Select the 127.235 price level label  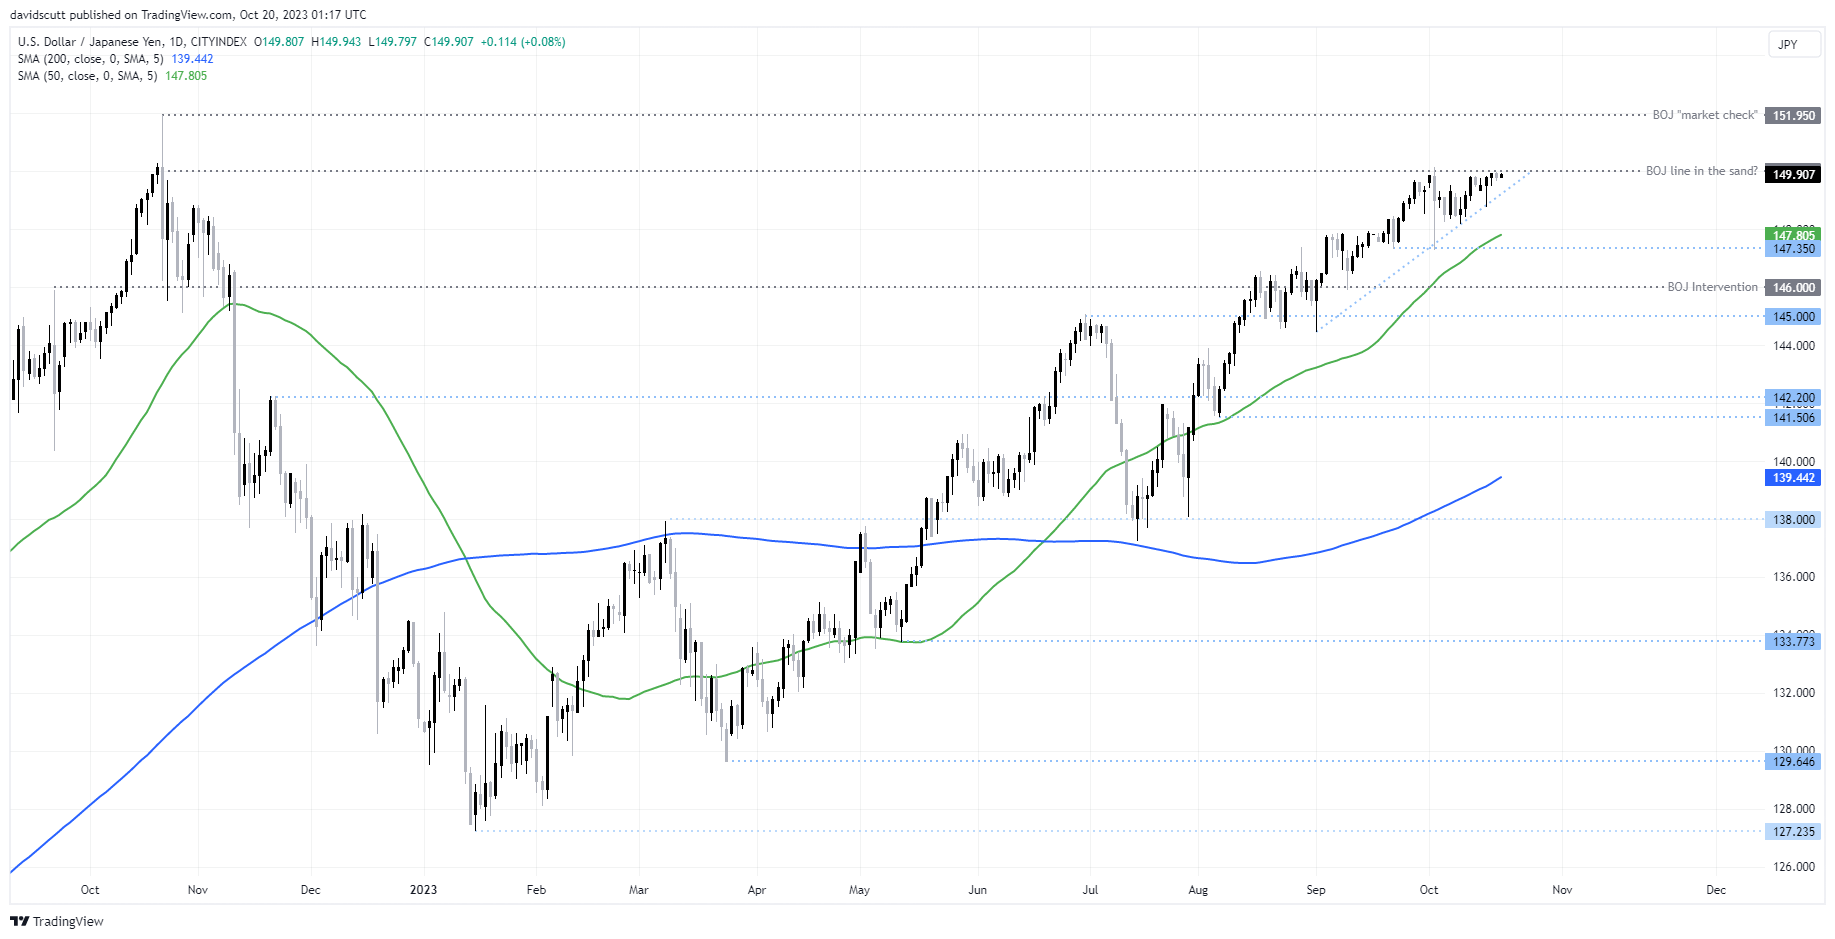click(1793, 832)
